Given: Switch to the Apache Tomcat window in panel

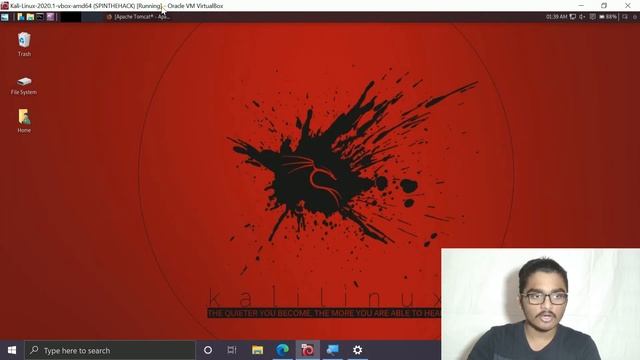Looking at the screenshot, I should (137, 17).
